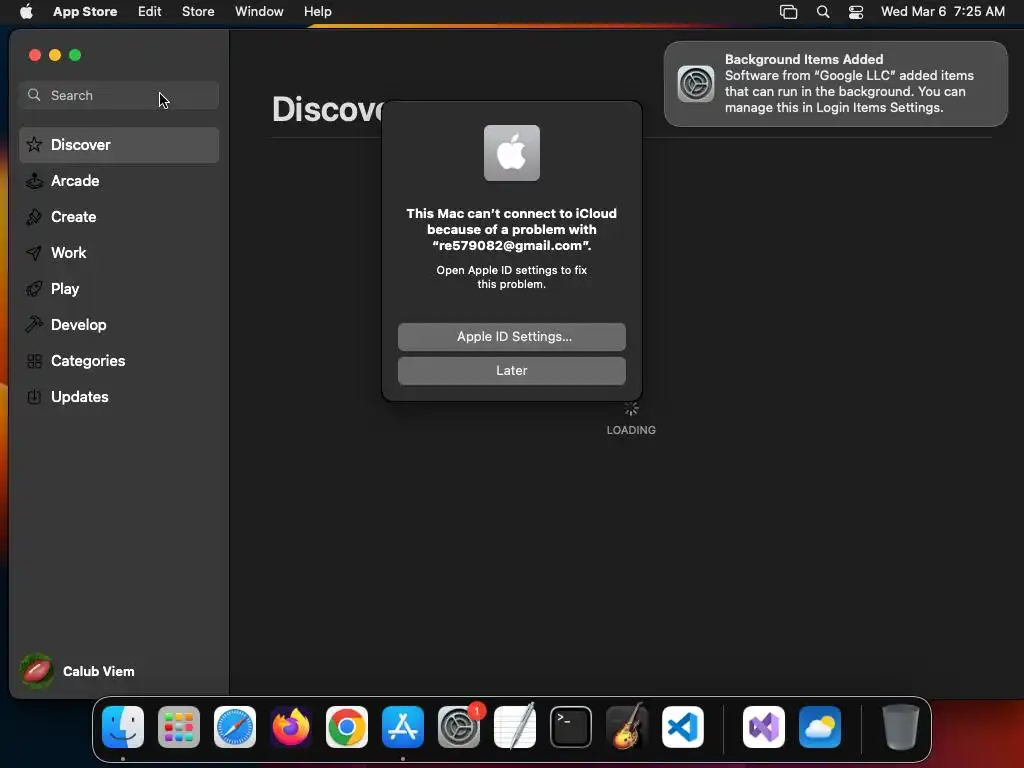Click the App Store icon in Dock
Screen dimensions: 1024x768
coord(403,727)
